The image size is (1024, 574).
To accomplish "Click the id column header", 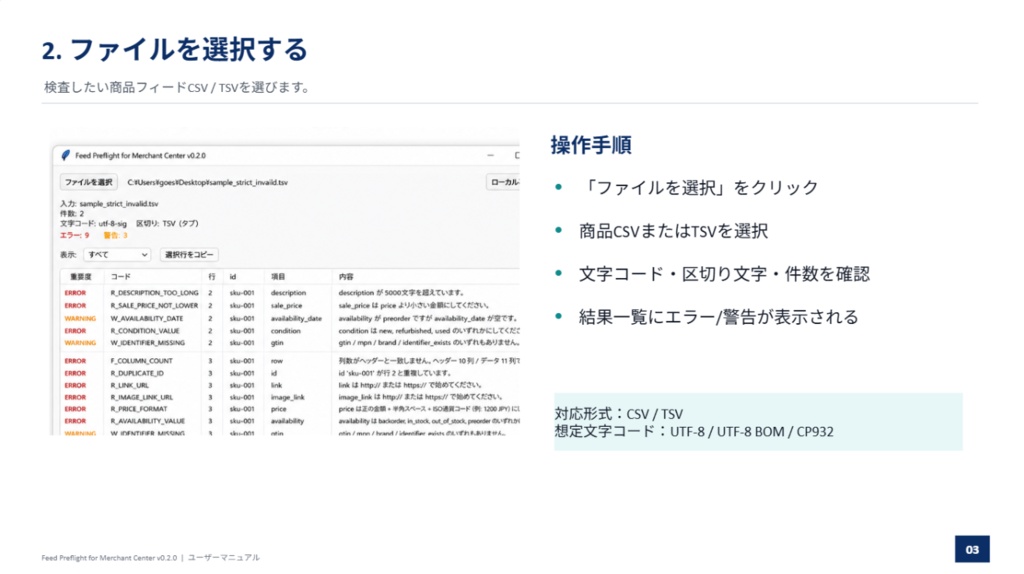I will (x=233, y=277).
